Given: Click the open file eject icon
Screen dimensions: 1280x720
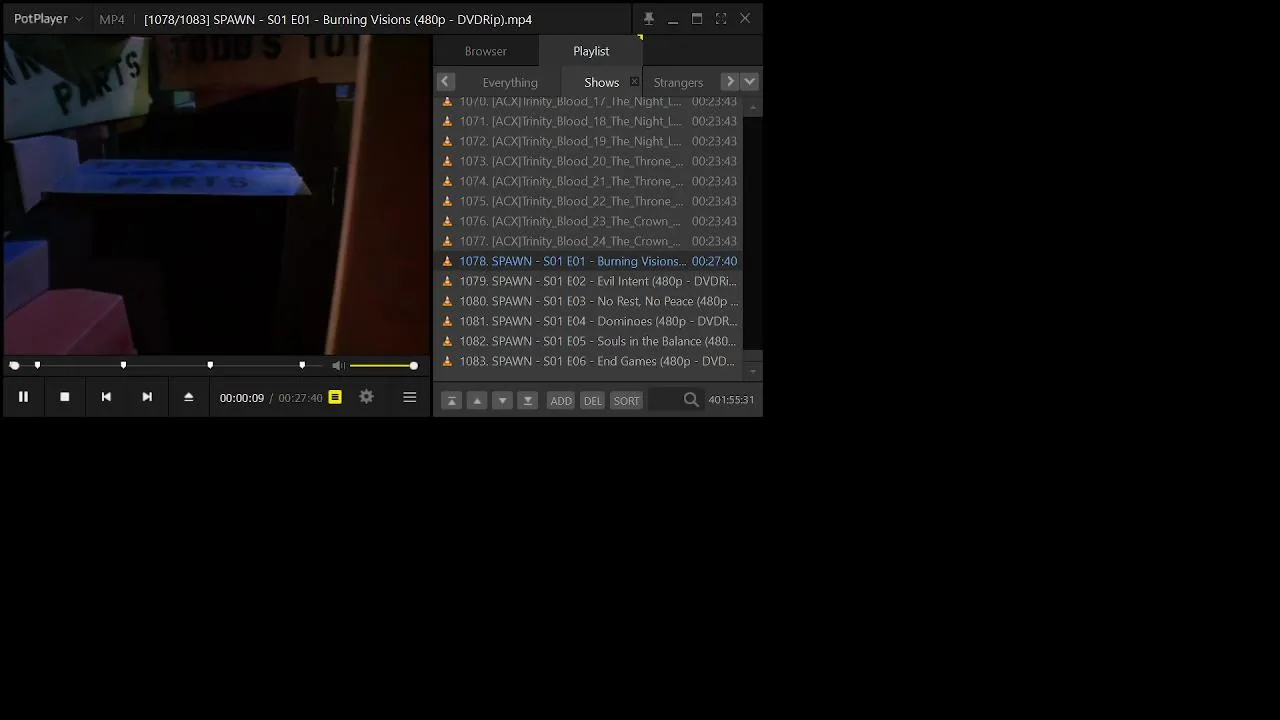Looking at the screenshot, I should pos(188,397).
